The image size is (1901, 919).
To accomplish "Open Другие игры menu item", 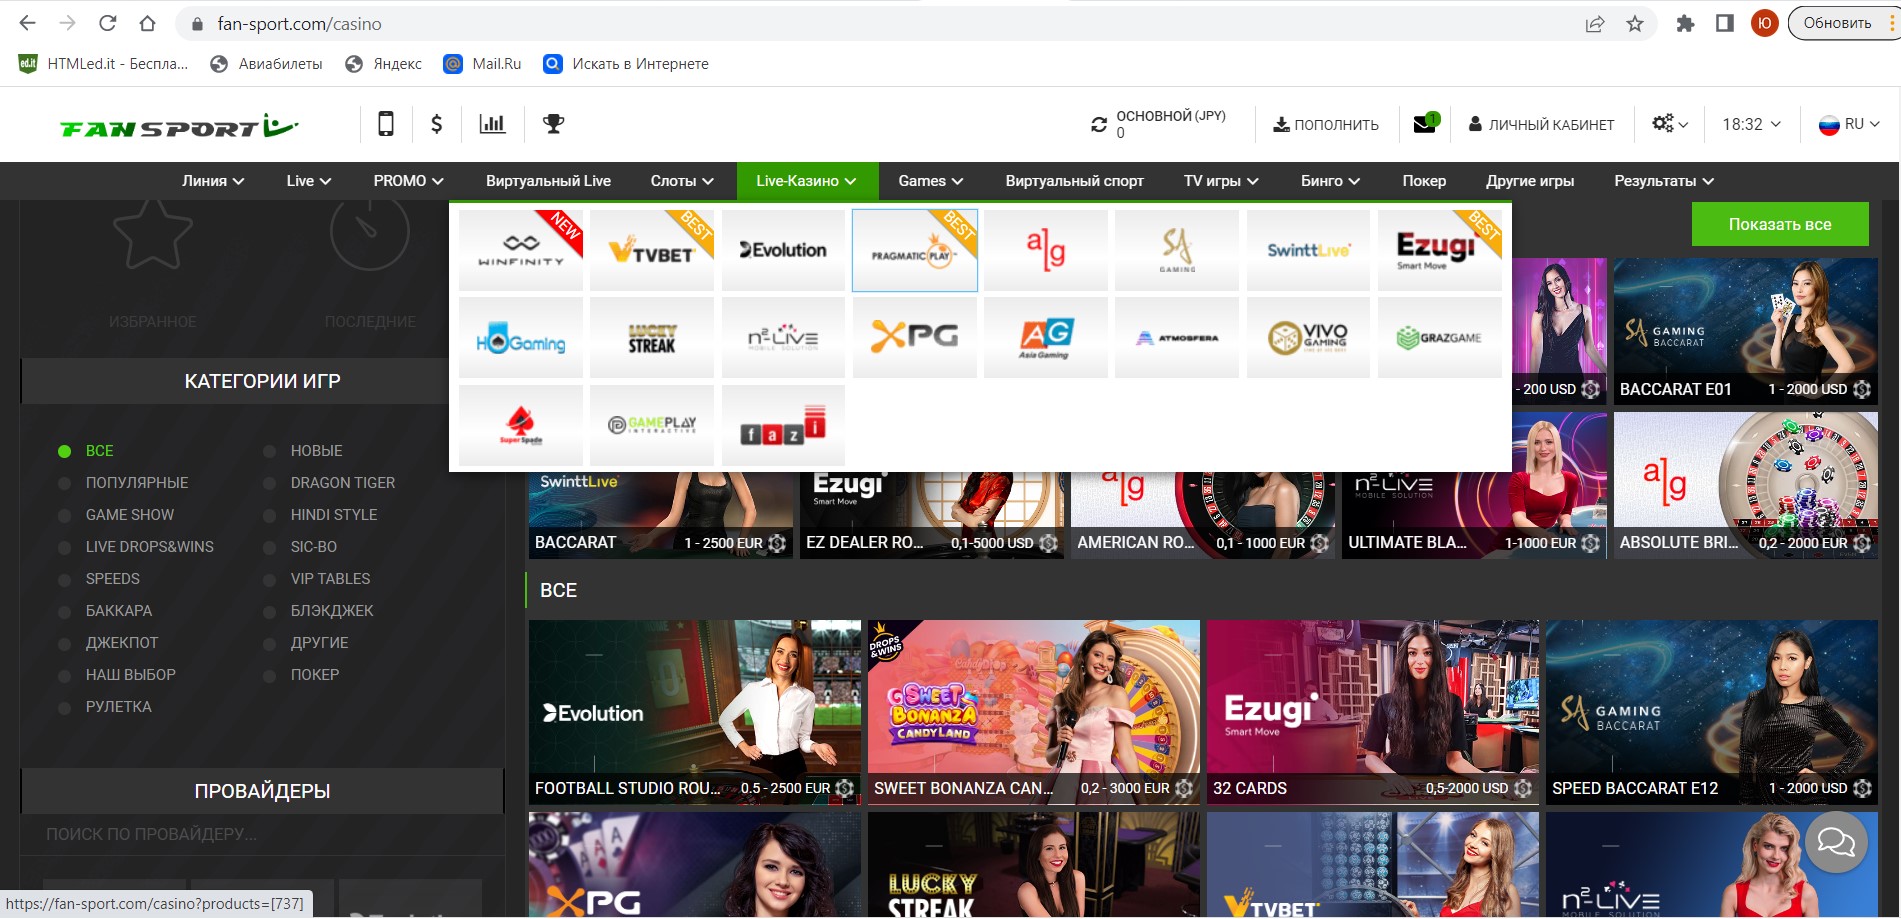I will pyautogui.click(x=1530, y=181).
